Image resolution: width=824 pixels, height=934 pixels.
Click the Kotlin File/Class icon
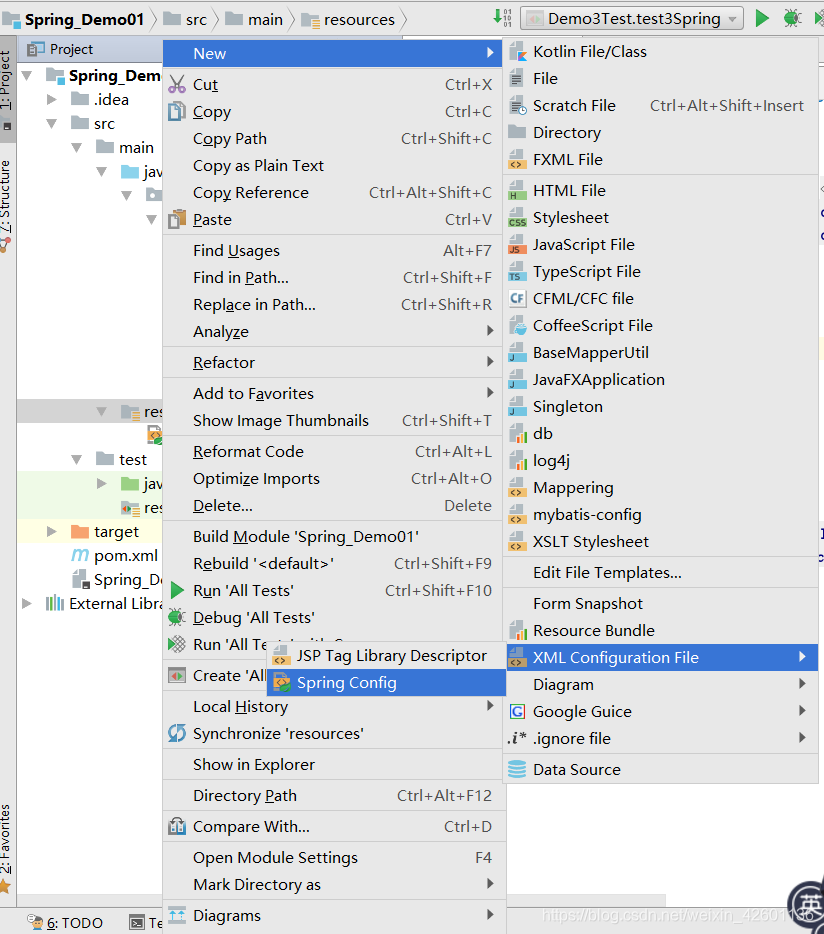coord(518,52)
